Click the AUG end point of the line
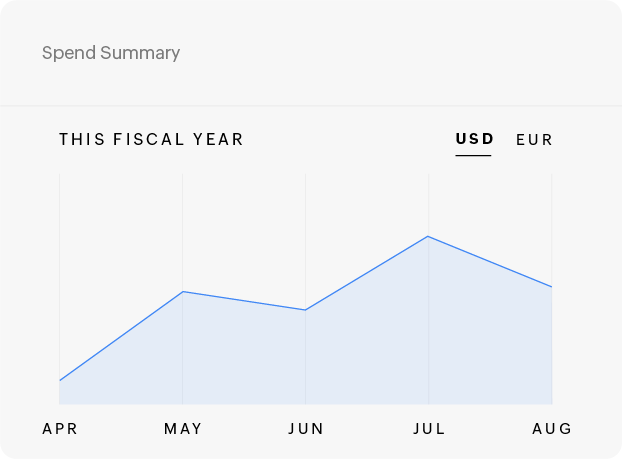This screenshot has width=622, height=459. click(552, 287)
